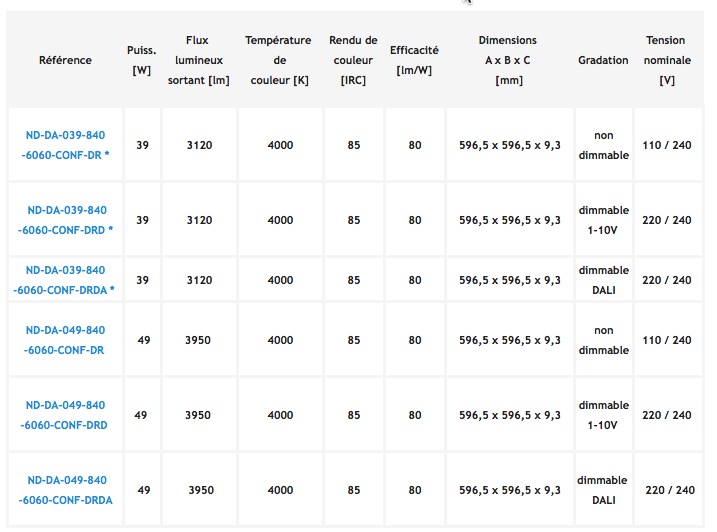The height and width of the screenshot is (532, 717).
Task: Select 'dimmable DALI' in the 049 CONF-DRDA row
Action: 603,490
